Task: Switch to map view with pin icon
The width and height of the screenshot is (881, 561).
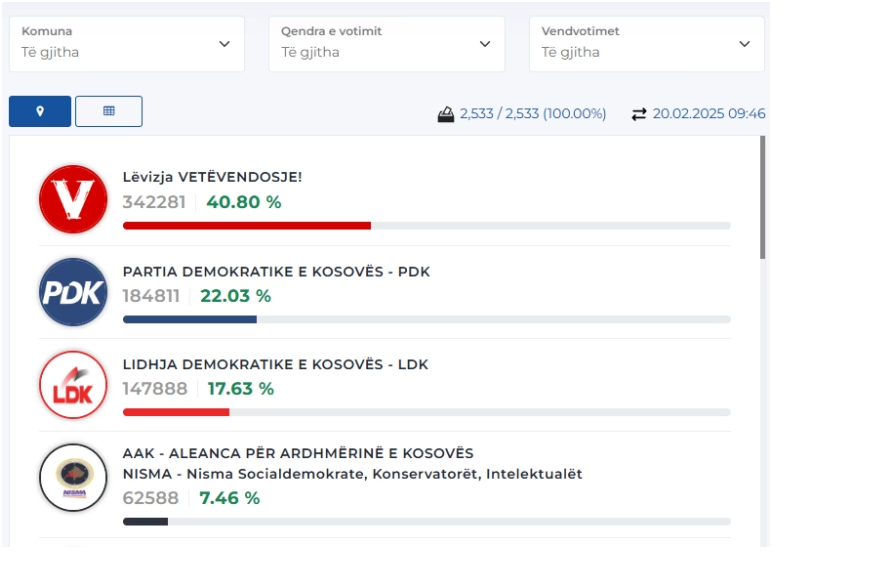Action: point(40,111)
